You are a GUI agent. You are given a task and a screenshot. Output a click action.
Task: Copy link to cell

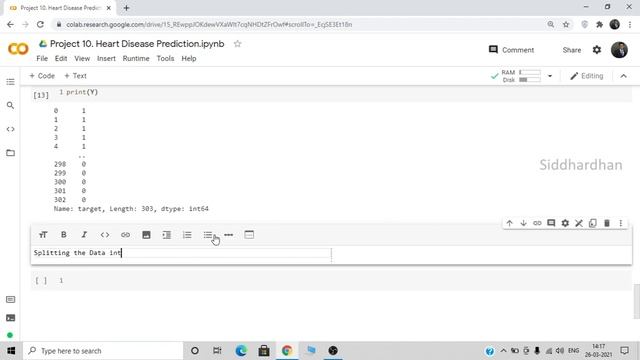pos(537,223)
